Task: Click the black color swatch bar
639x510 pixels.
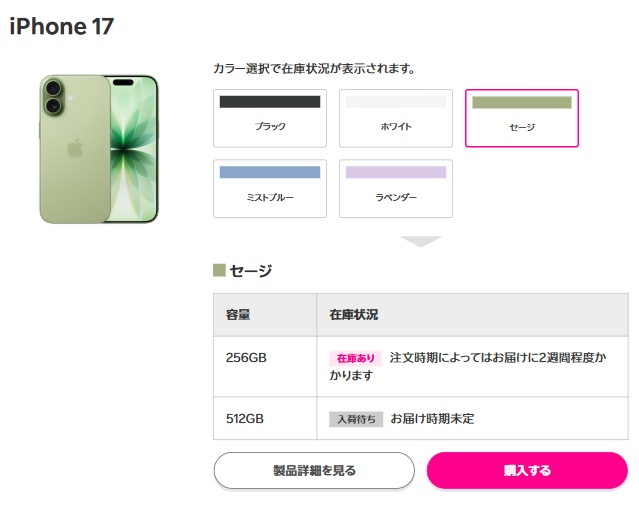Action: tap(270, 102)
